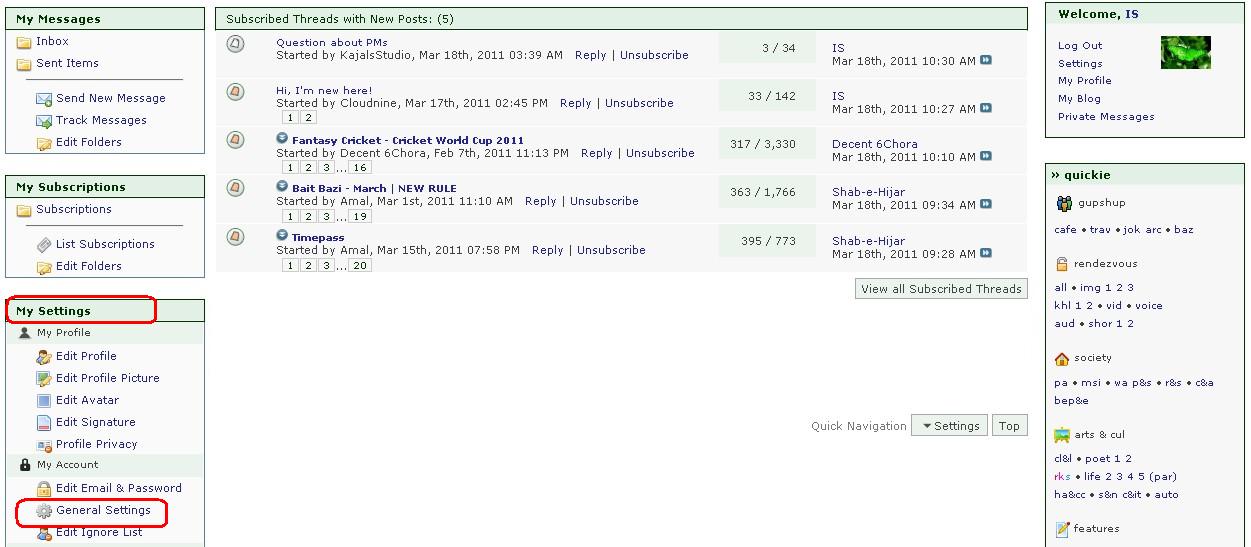This screenshot has height=547, width=1251.
Task: Click the Track Messages icon
Action: click(x=44, y=121)
